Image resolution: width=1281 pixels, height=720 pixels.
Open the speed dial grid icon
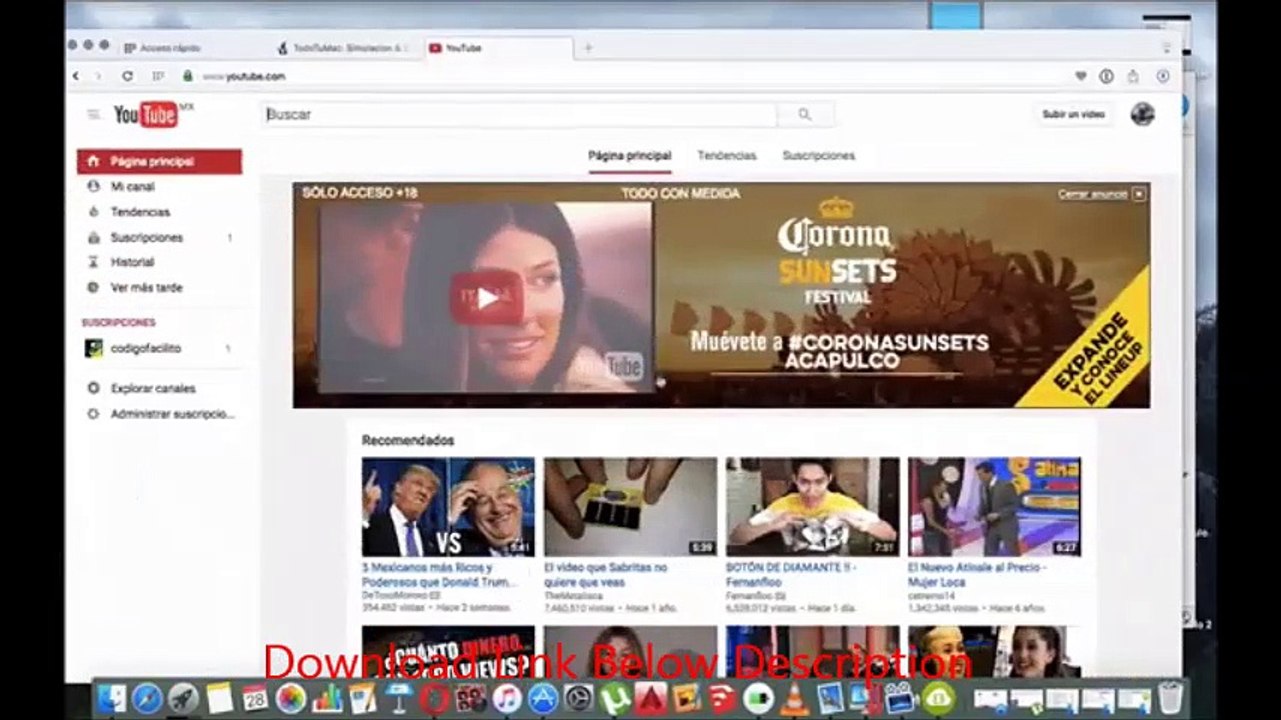[158, 76]
